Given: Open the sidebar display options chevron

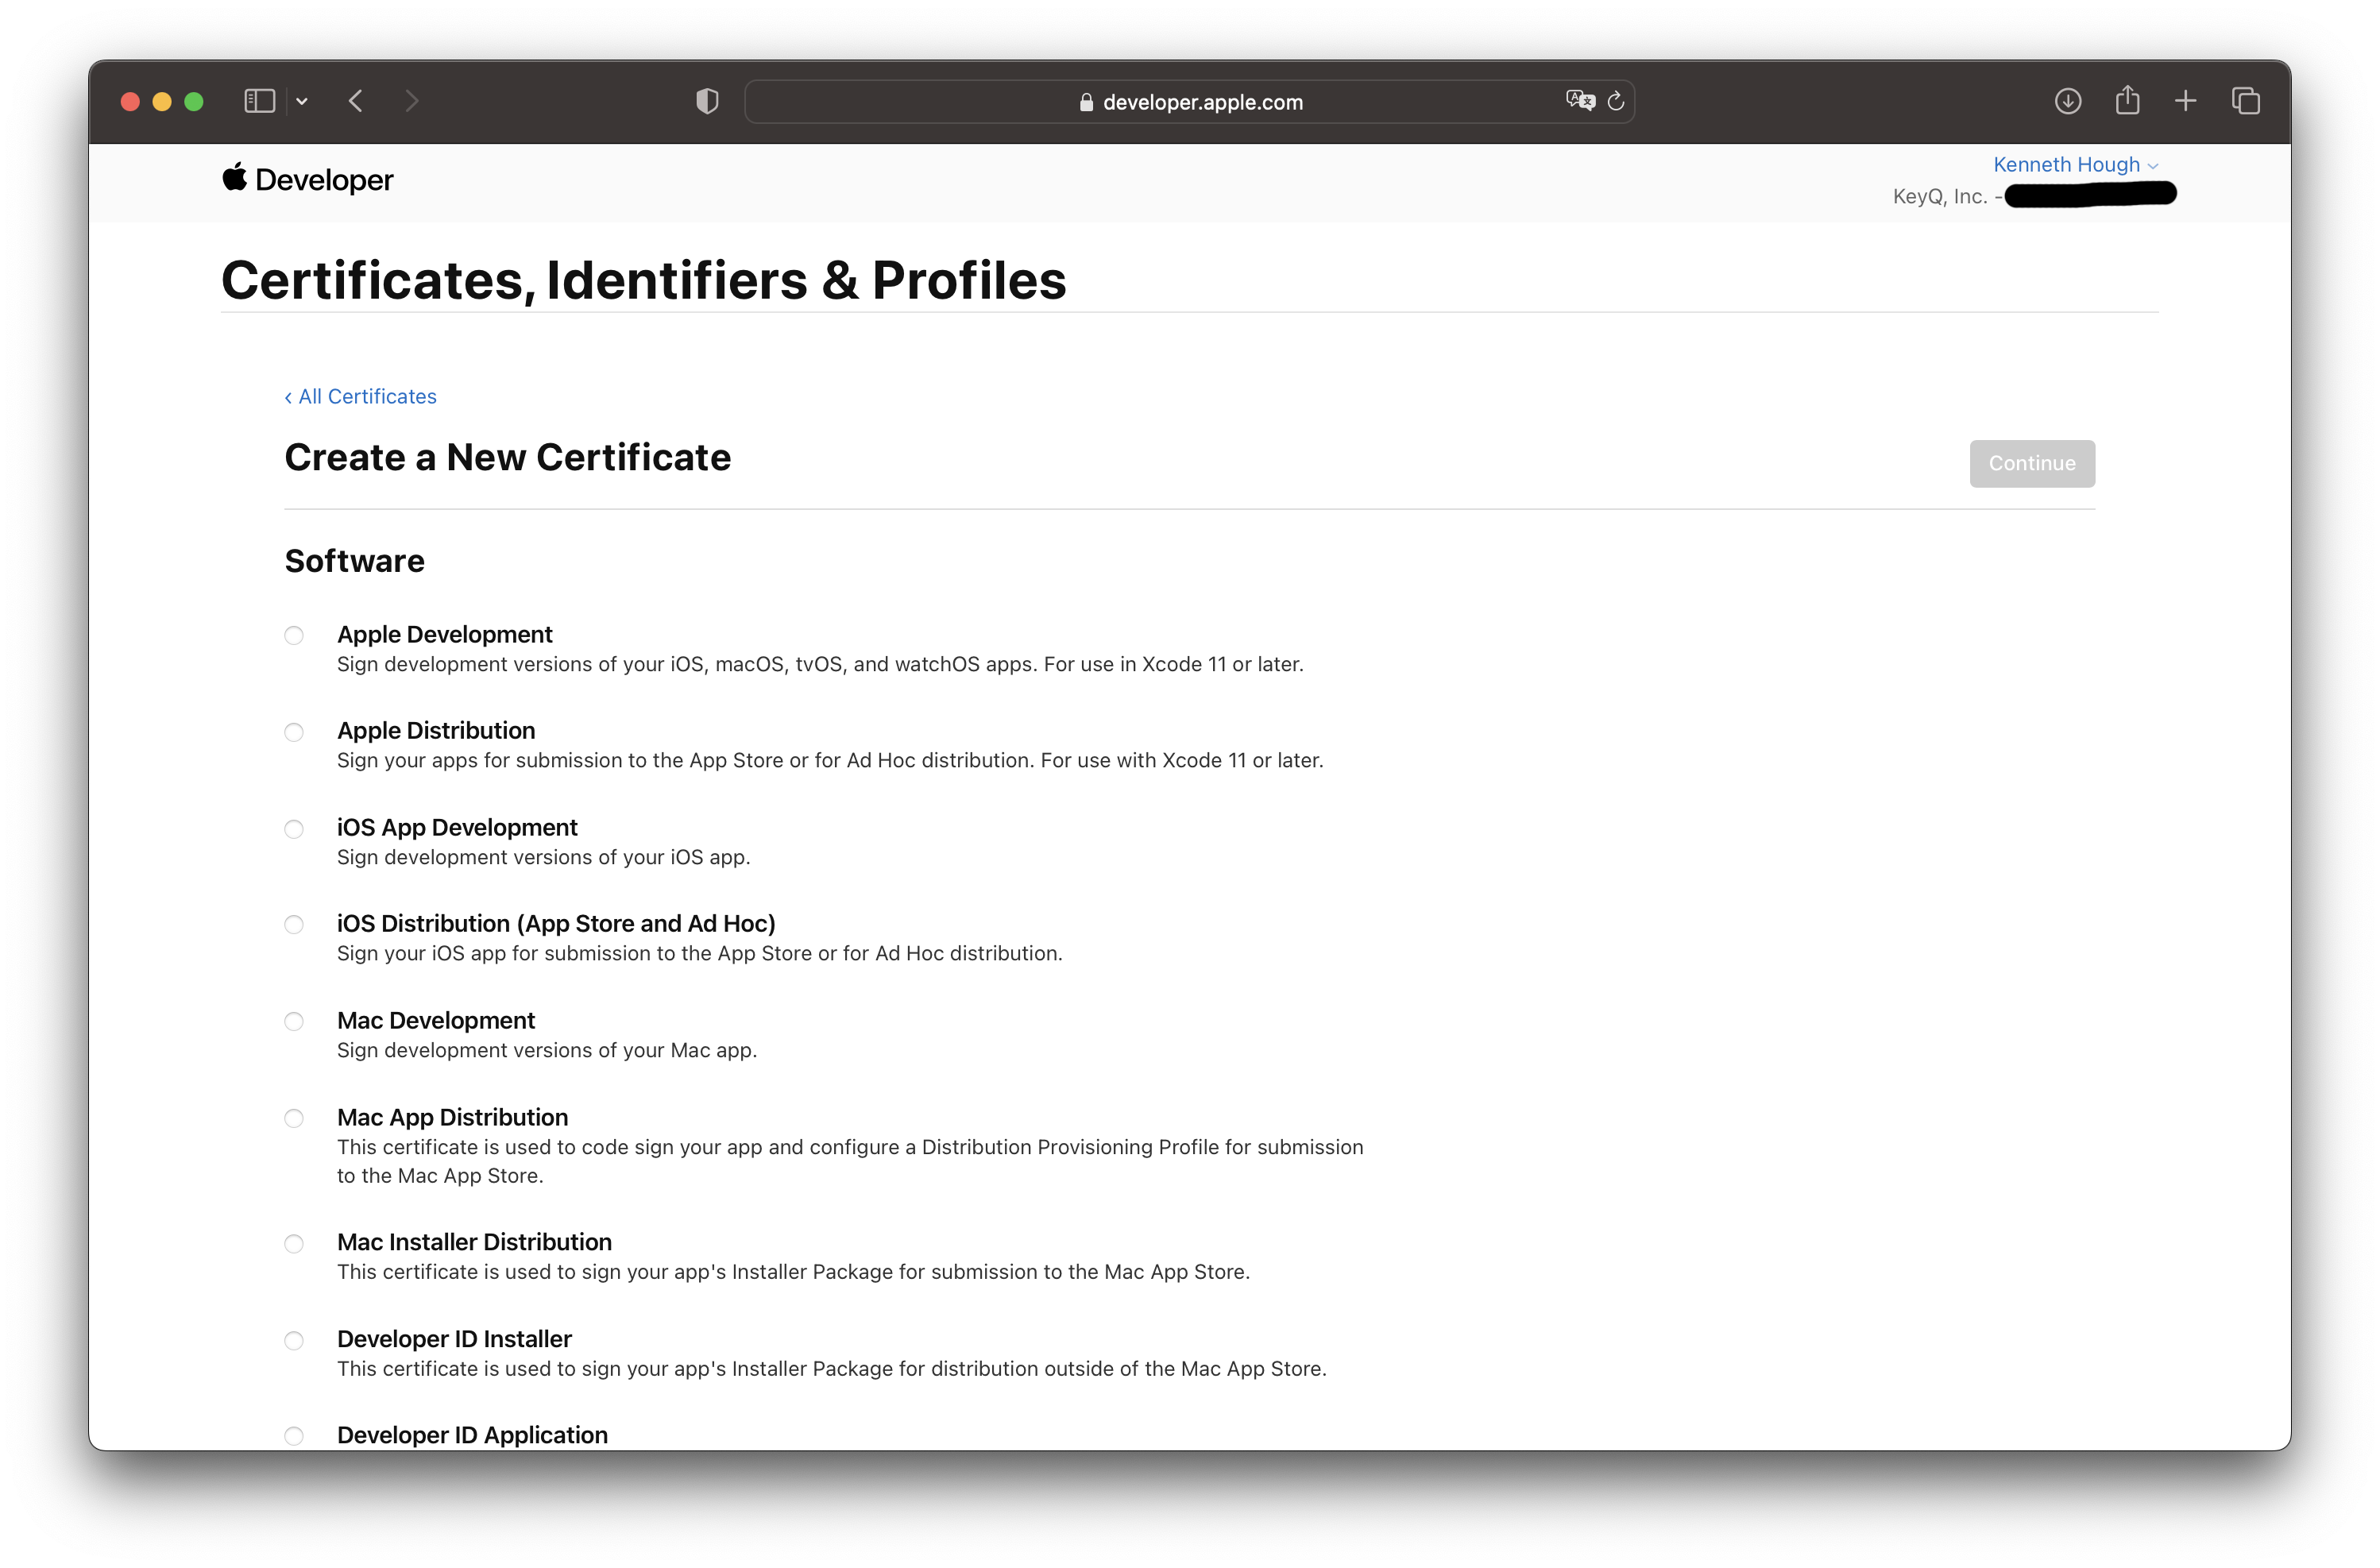Looking at the screenshot, I should tap(302, 100).
